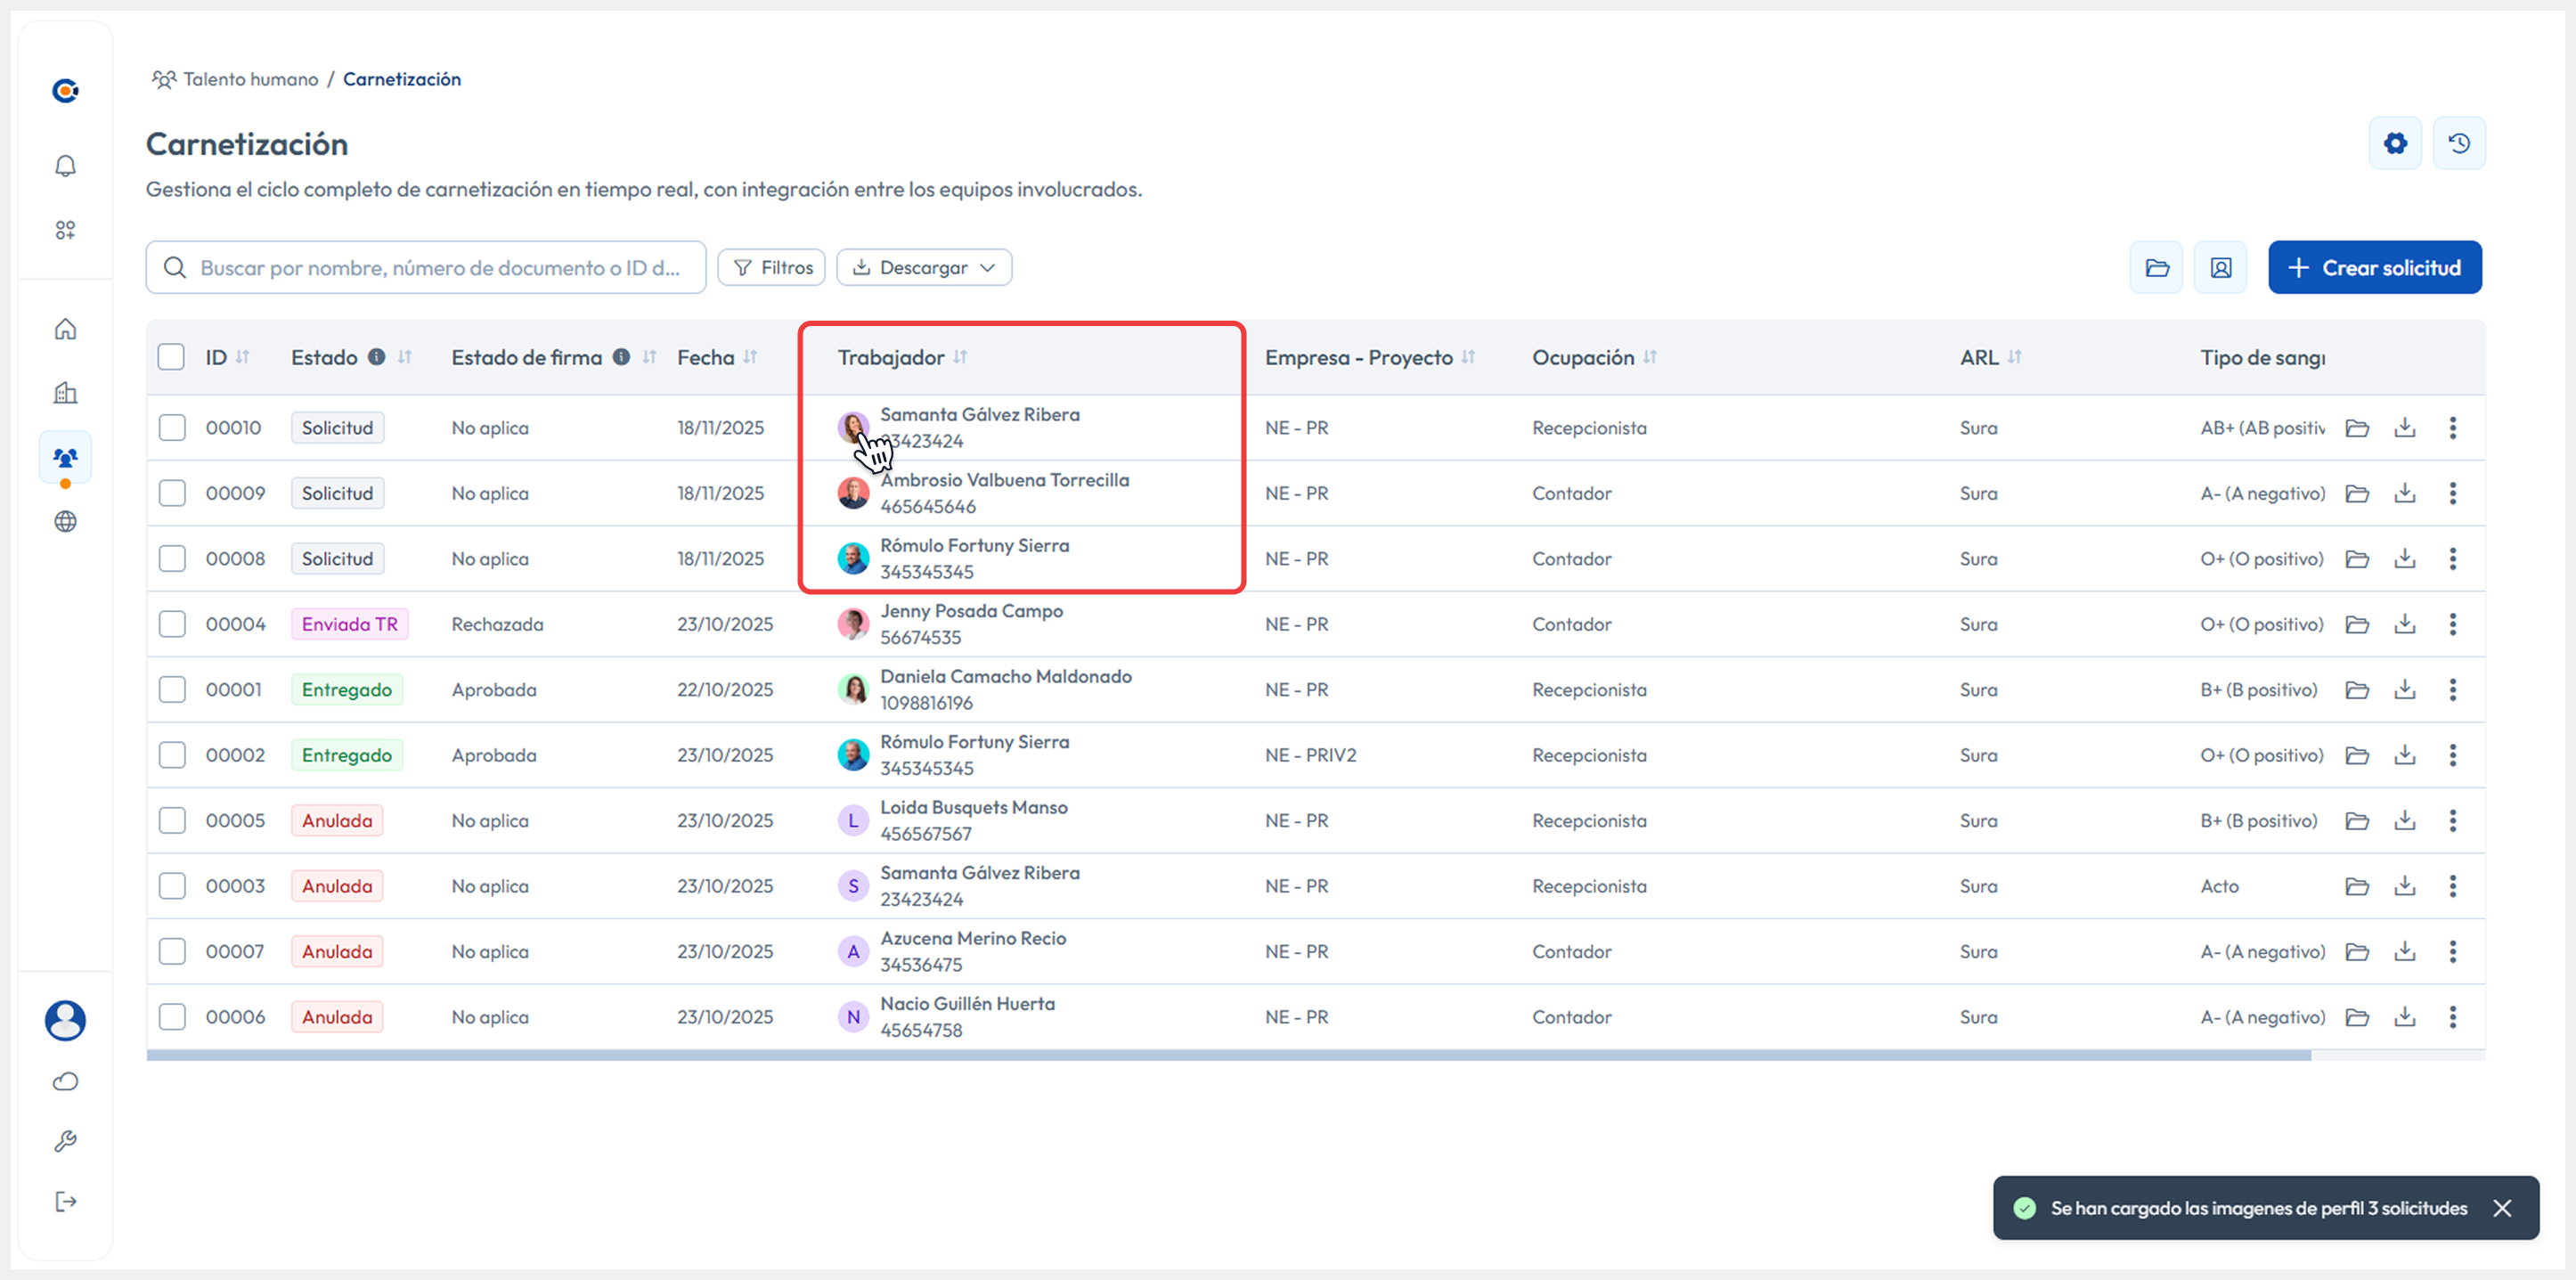
Task: Check the box for request 00005
Action: 172,821
